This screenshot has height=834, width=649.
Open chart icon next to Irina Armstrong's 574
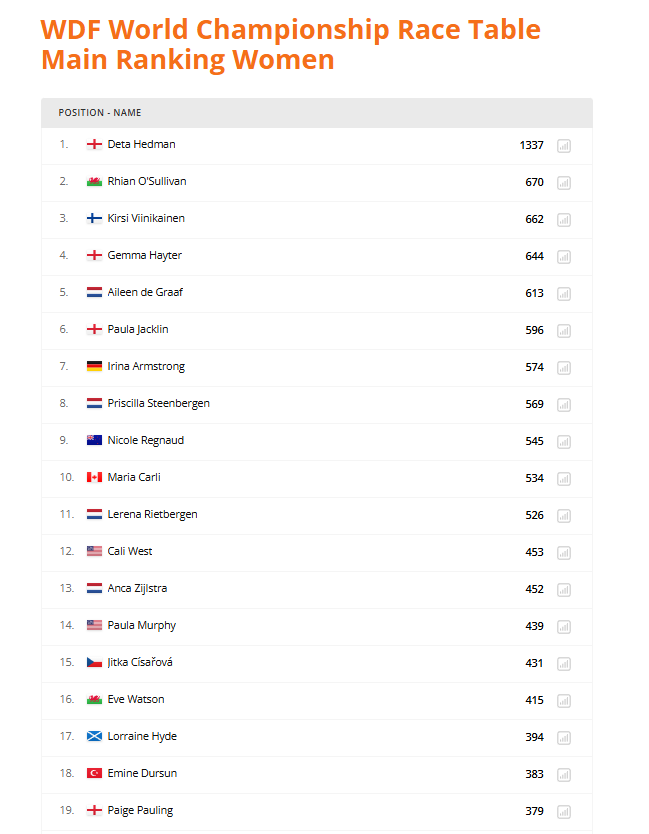[x=563, y=368]
